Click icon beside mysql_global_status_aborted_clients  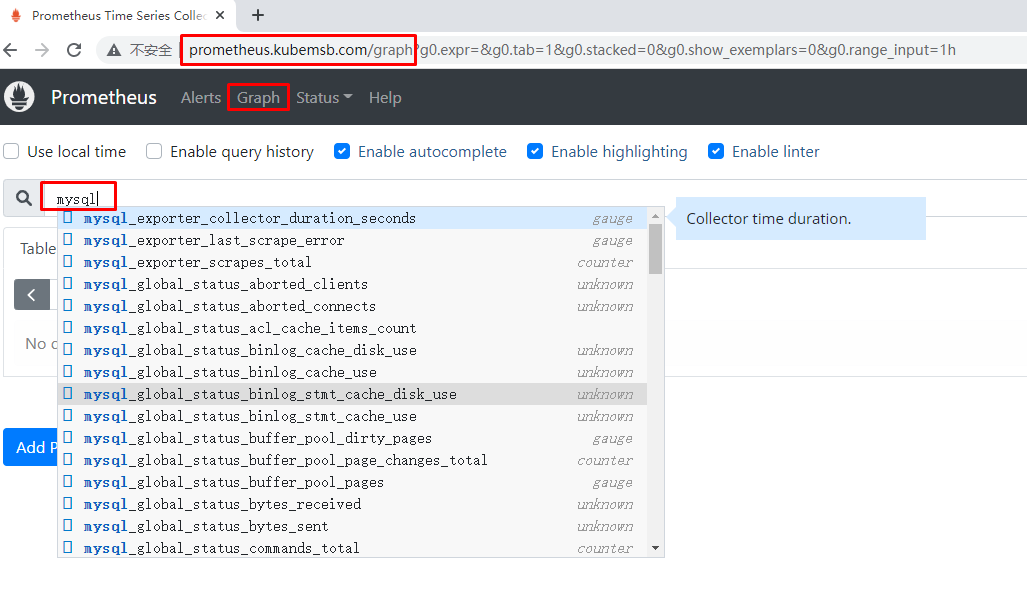[68, 284]
